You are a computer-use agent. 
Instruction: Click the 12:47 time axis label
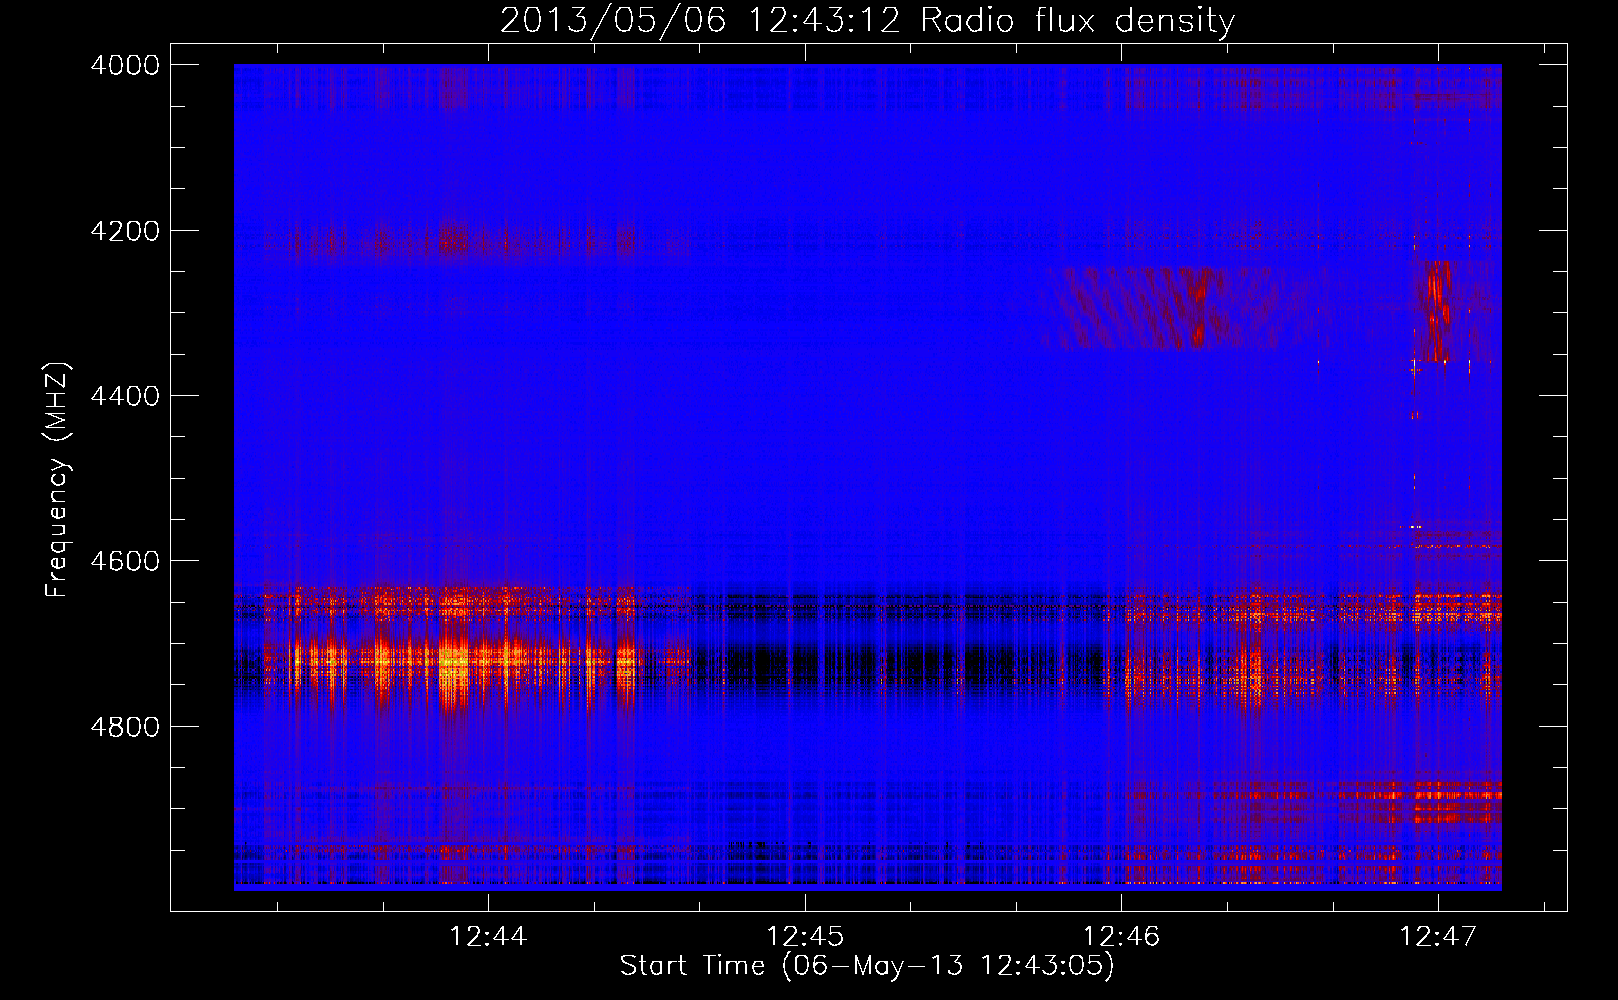[1438, 937]
